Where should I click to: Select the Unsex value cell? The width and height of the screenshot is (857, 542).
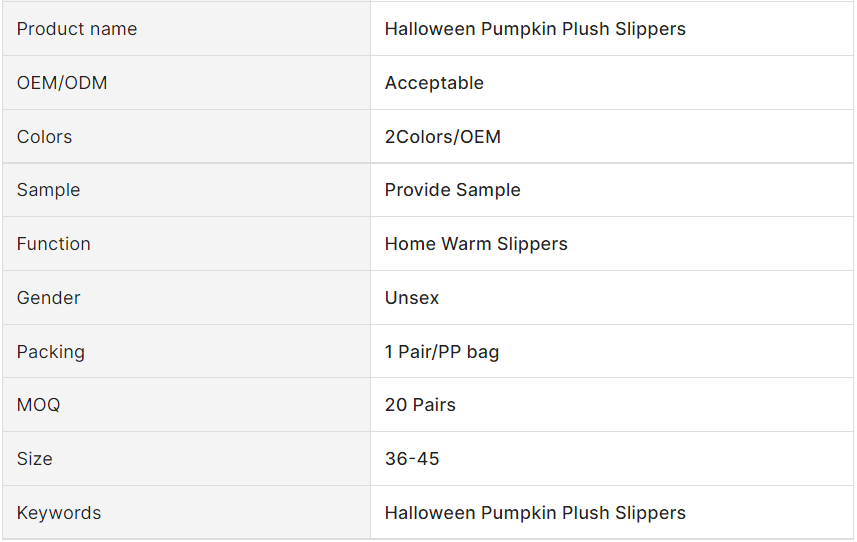pyautogui.click(x=412, y=298)
